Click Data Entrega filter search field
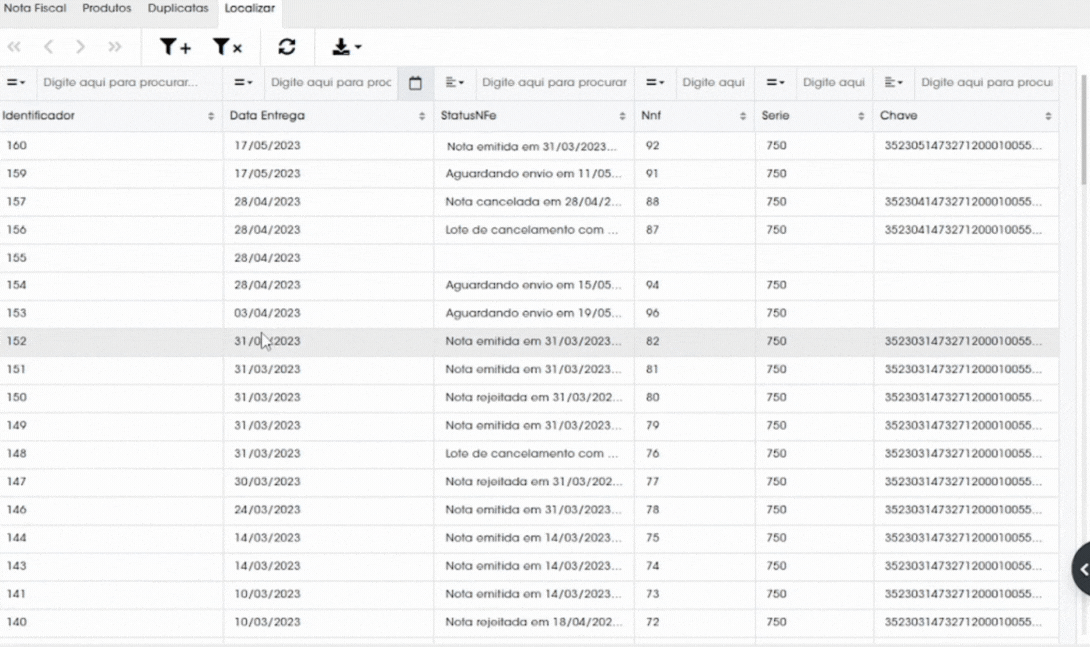 [x=331, y=83]
